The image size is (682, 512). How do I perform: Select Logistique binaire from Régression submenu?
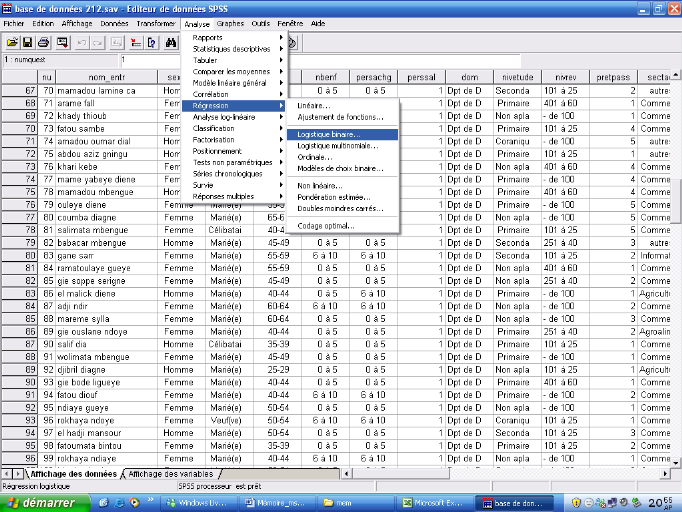point(328,133)
